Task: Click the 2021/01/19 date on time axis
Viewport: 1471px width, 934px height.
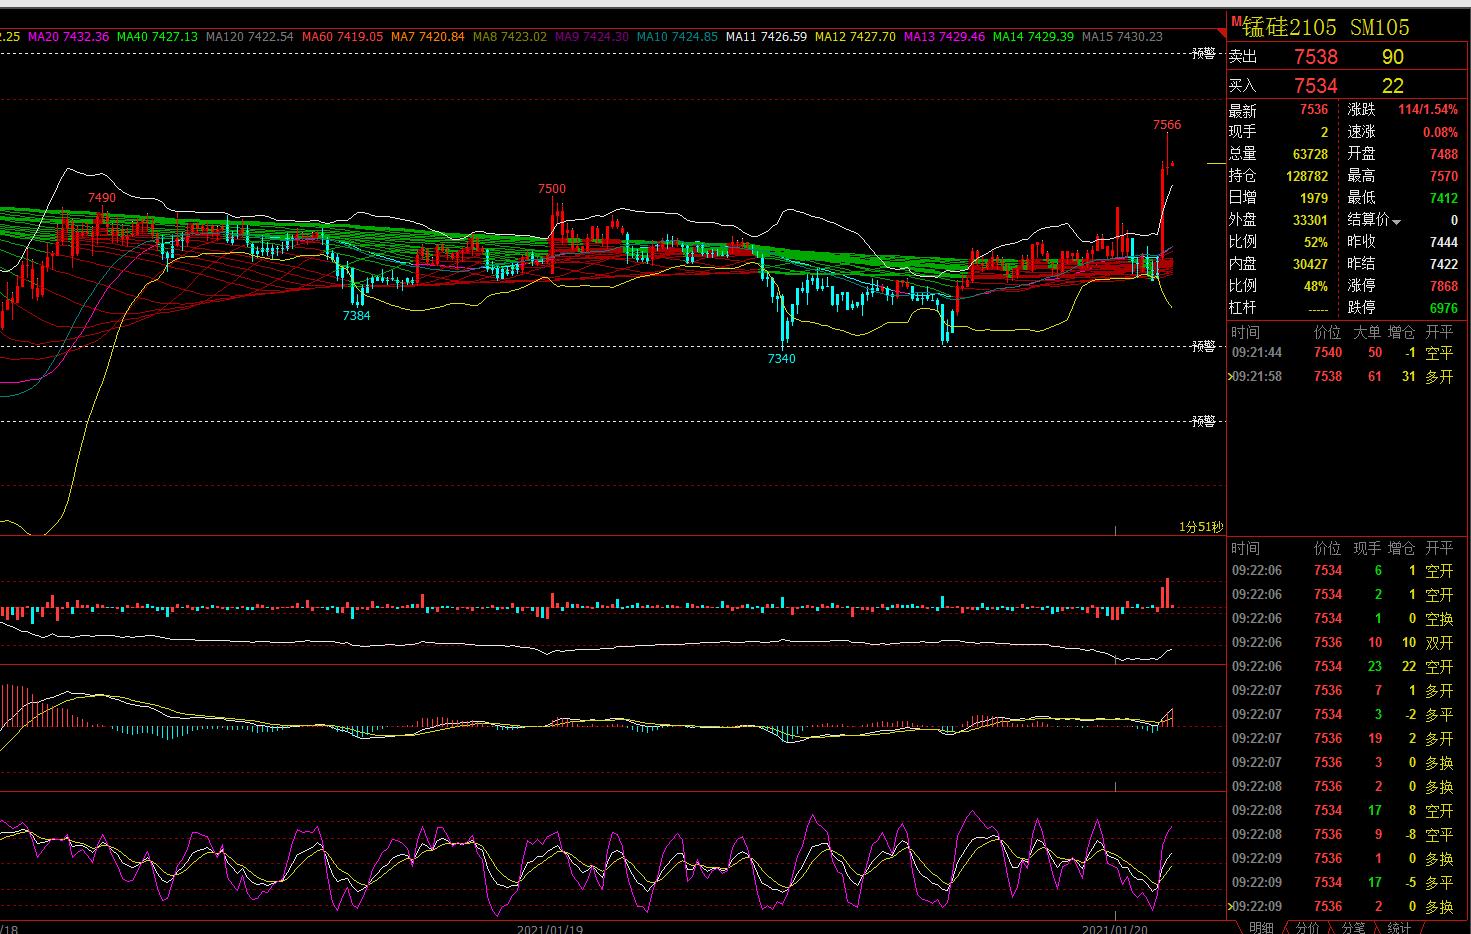Action: click(x=549, y=929)
